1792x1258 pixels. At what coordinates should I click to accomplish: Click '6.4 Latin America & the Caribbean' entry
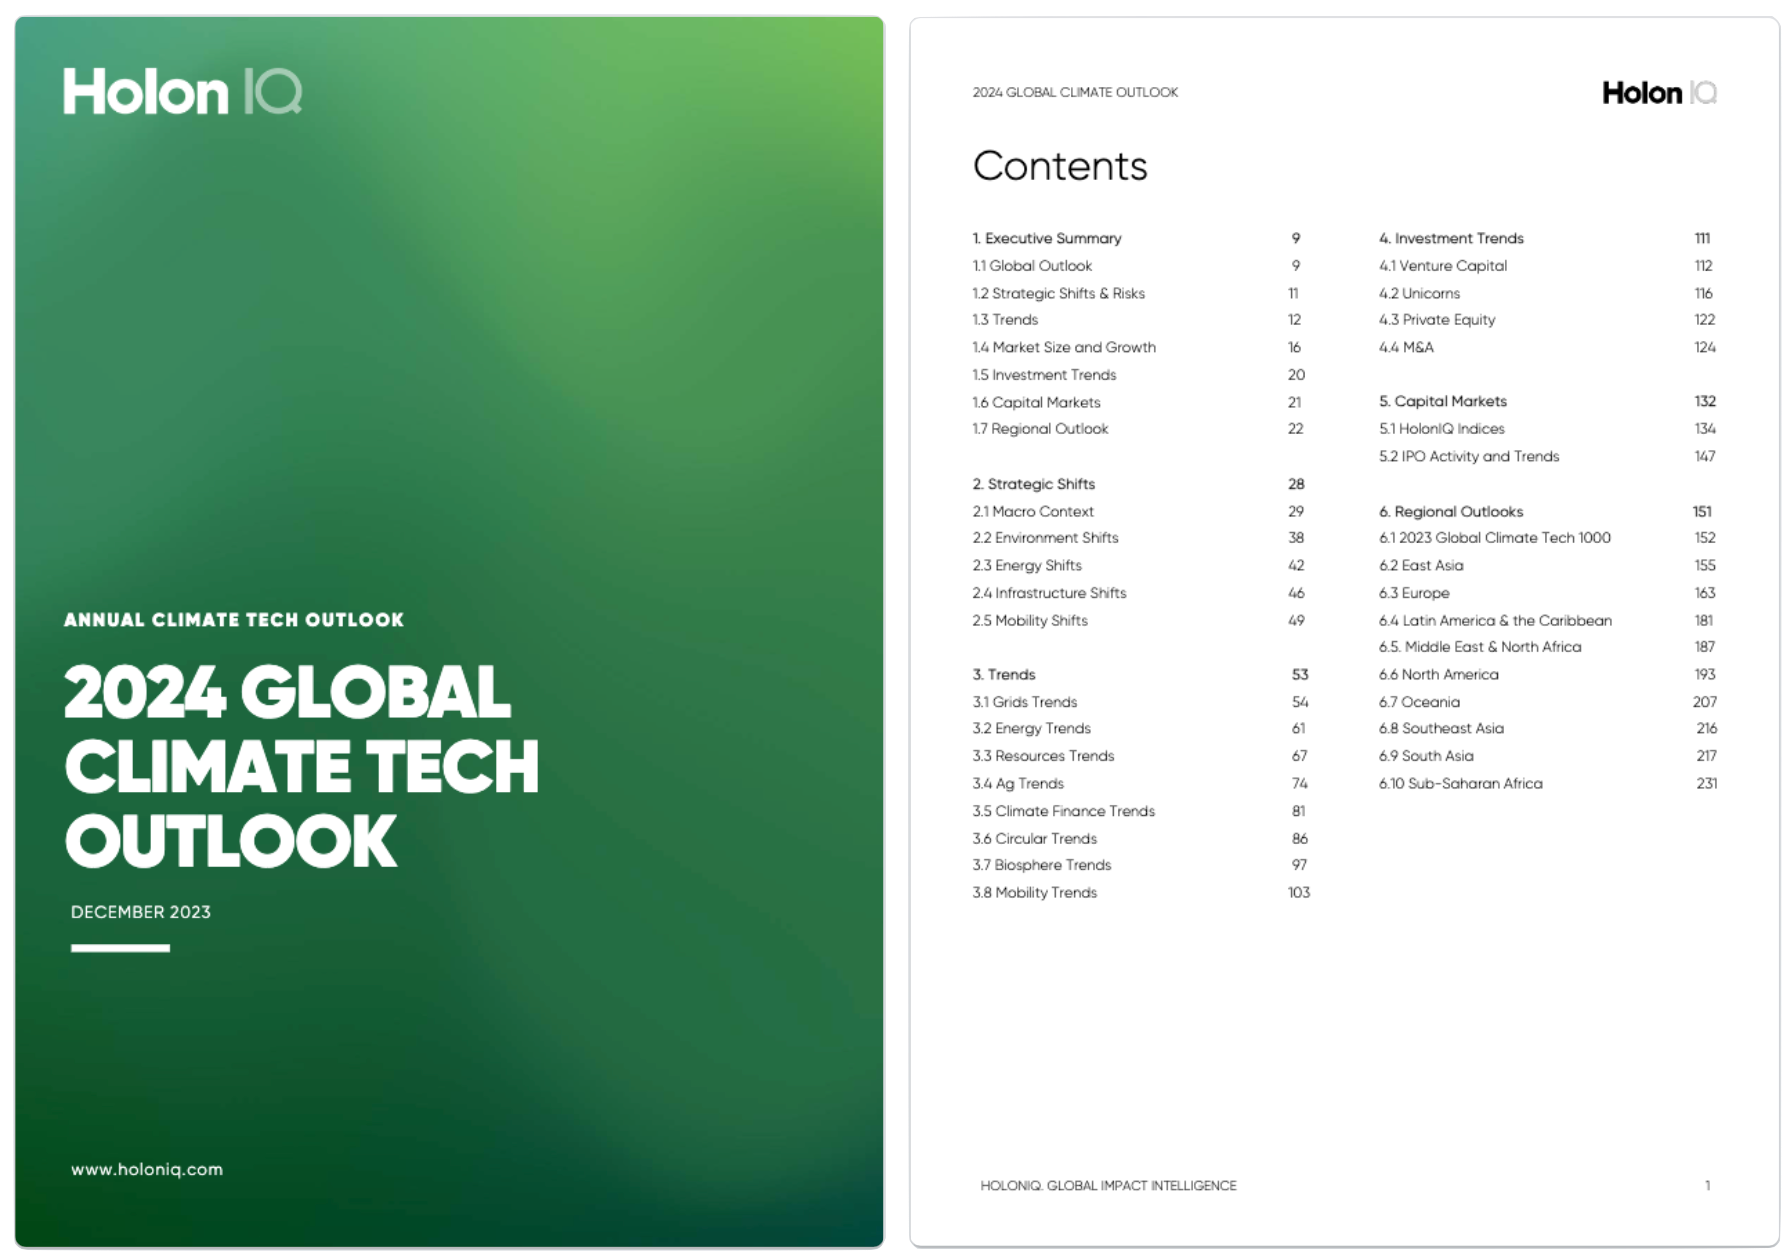[x=1495, y=621]
